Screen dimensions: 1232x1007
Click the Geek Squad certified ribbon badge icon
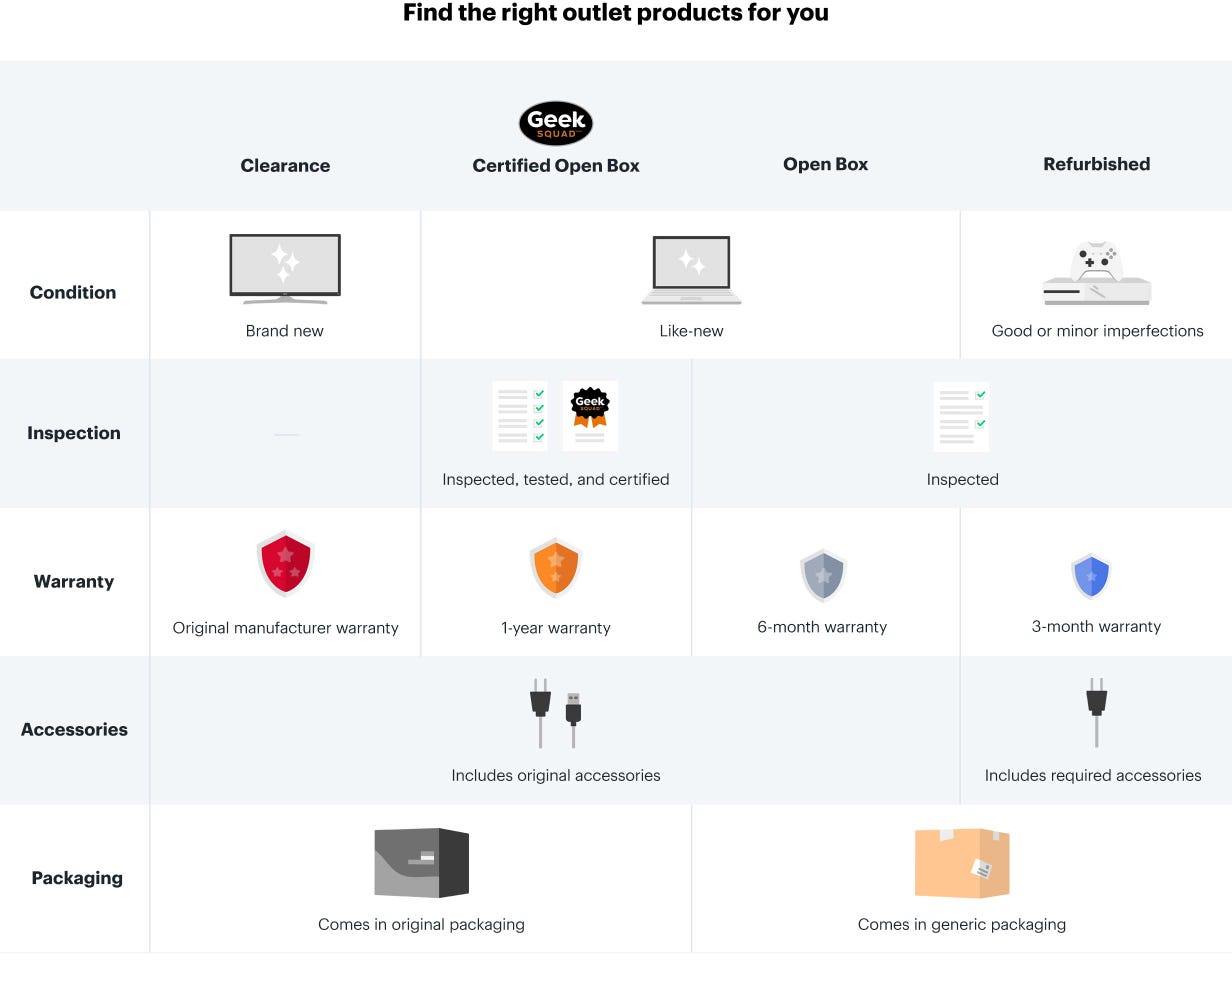pyautogui.click(x=590, y=415)
